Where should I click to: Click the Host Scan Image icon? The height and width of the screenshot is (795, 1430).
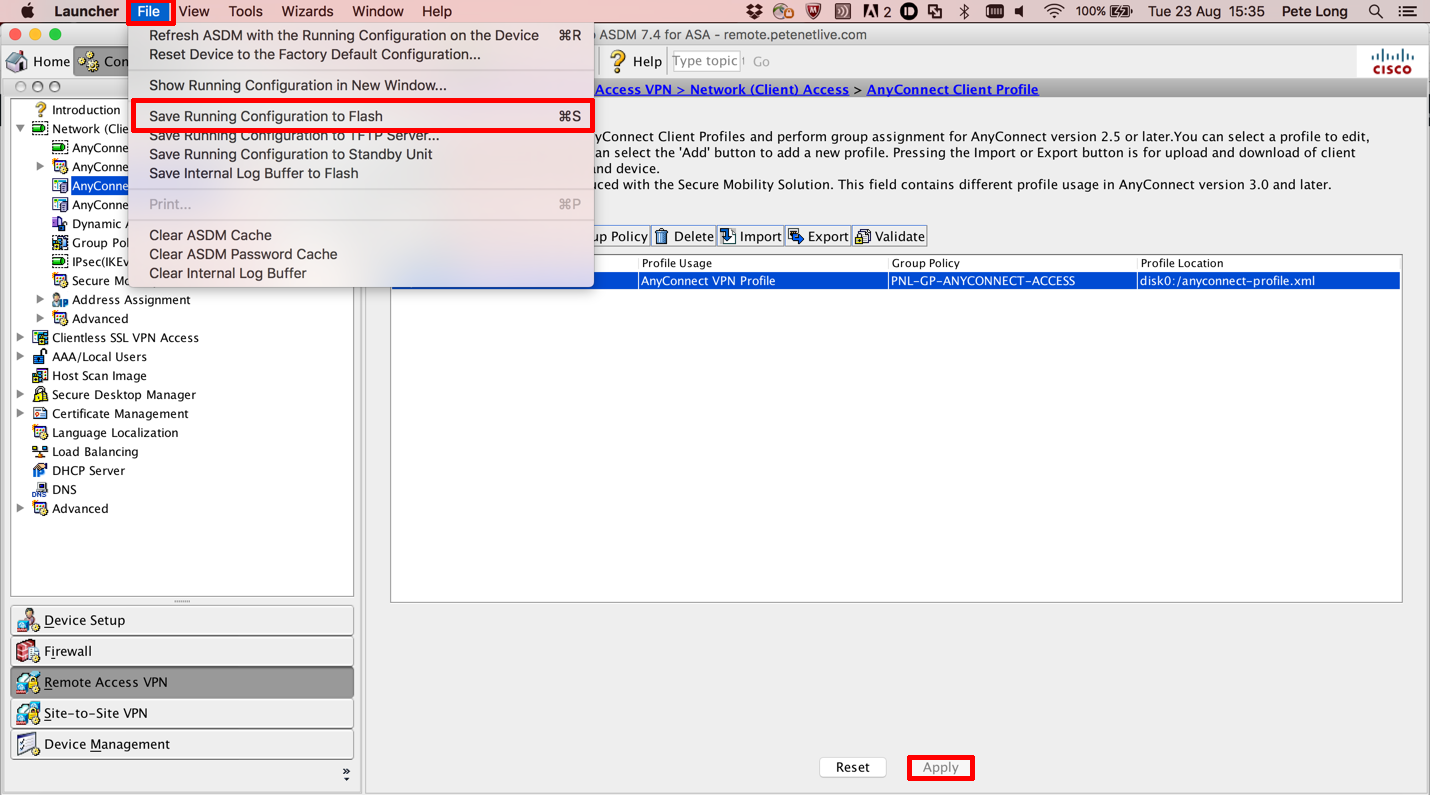pyautogui.click(x=40, y=376)
